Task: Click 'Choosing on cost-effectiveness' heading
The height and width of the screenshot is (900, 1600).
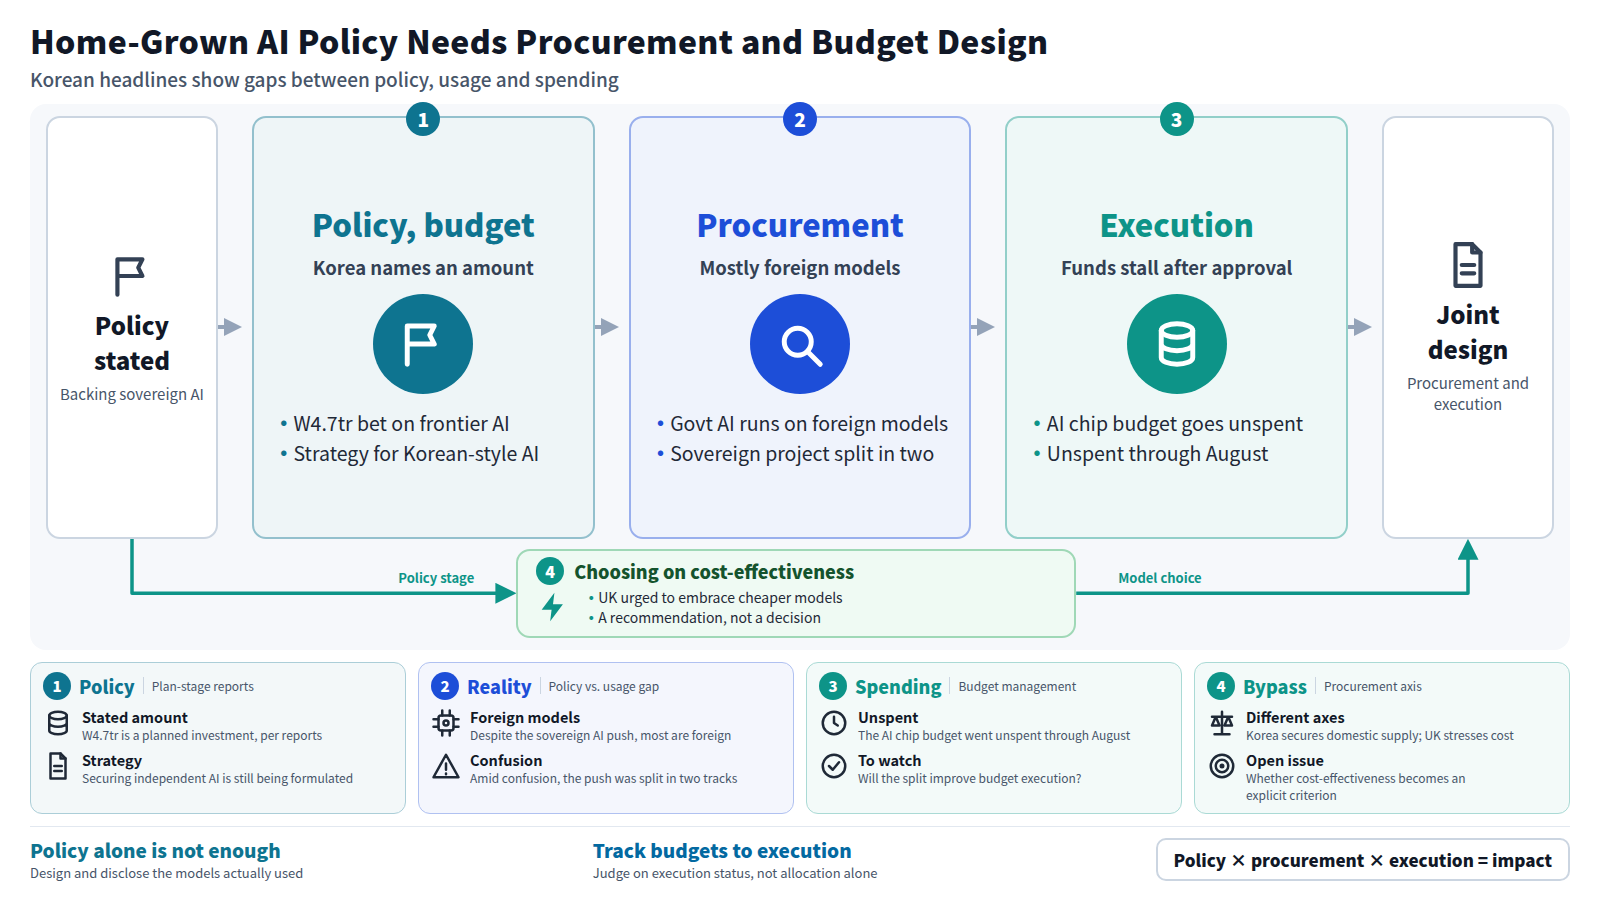Action: (714, 572)
